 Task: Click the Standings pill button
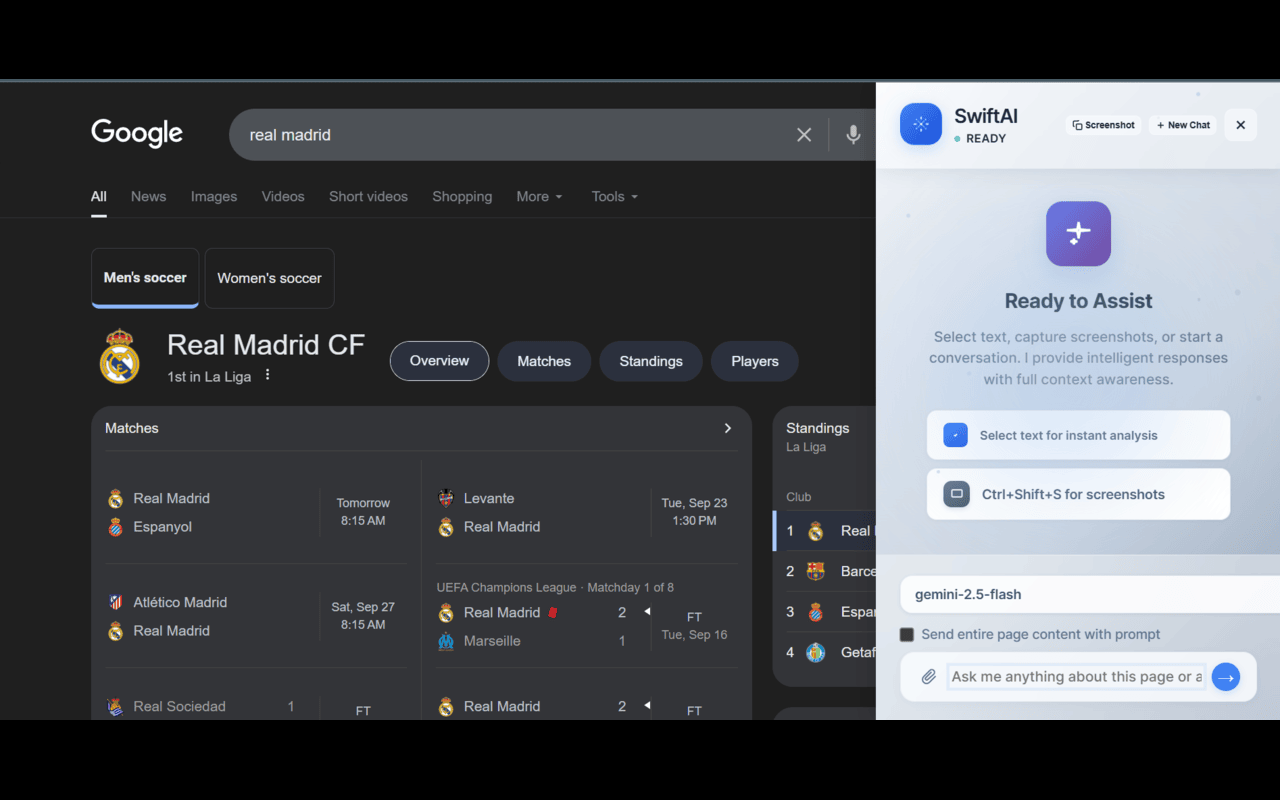coord(651,361)
